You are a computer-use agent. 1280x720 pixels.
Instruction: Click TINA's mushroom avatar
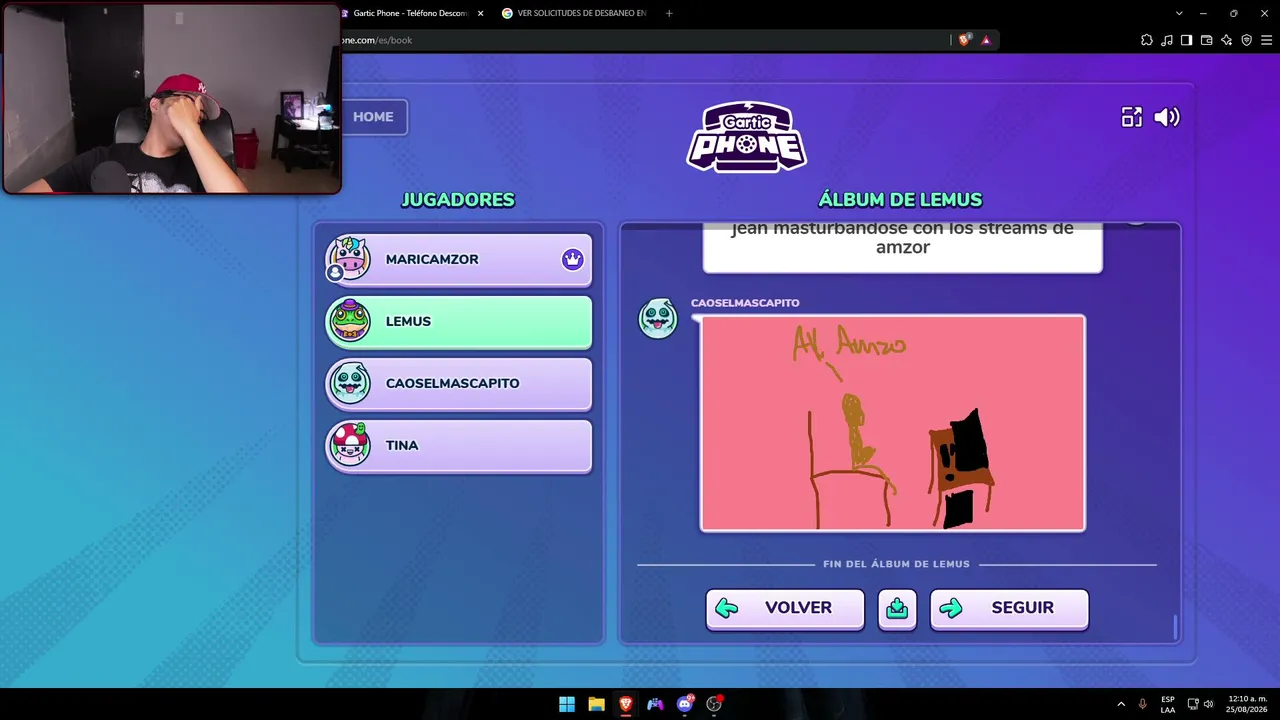(x=350, y=445)
